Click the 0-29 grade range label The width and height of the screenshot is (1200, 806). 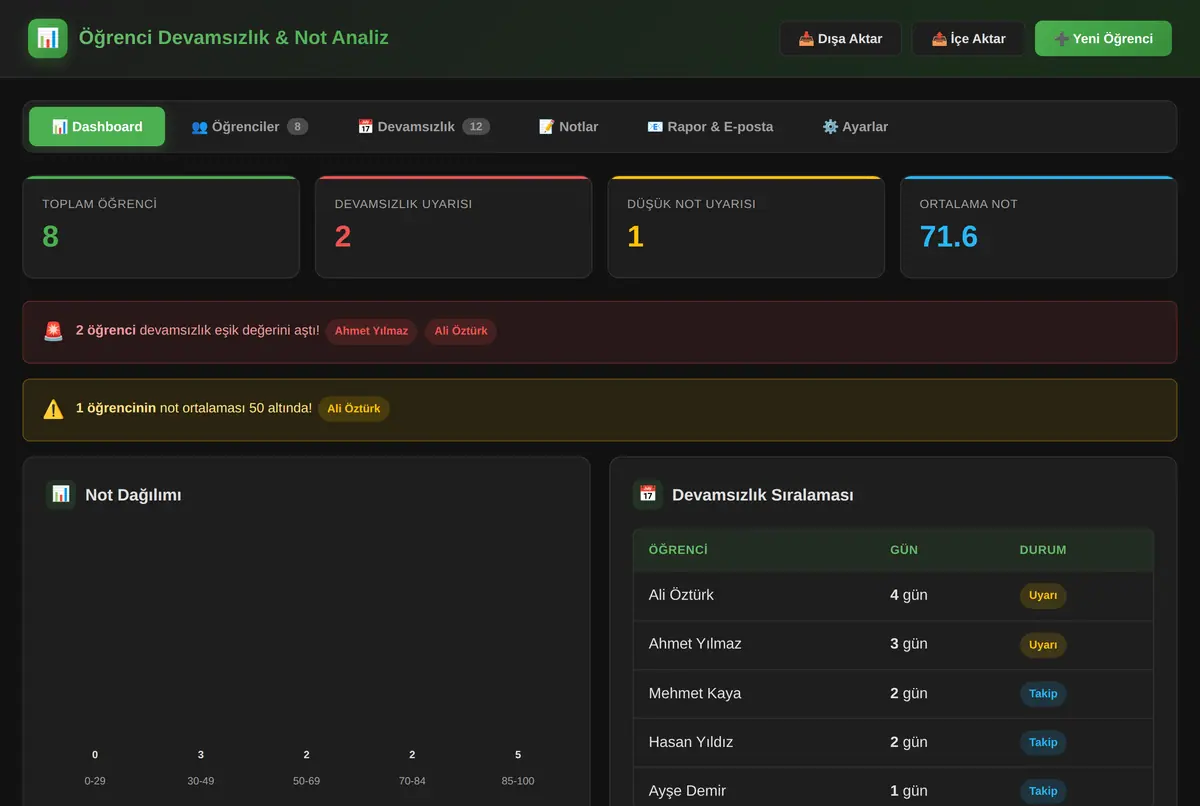click(x=95, y=780)
